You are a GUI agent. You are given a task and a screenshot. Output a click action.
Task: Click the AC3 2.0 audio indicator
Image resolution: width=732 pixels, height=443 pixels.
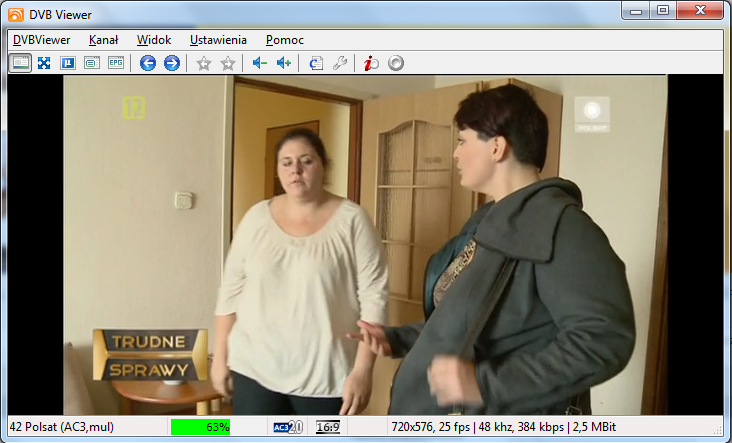coord(288,427)
